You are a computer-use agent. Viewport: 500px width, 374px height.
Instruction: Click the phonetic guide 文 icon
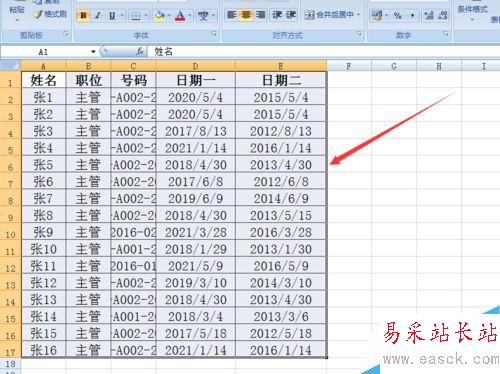click(203, 16)
